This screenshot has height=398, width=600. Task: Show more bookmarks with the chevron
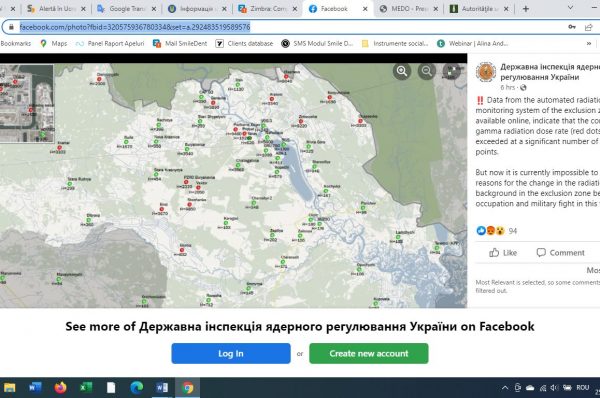click(x=589, y=44)
